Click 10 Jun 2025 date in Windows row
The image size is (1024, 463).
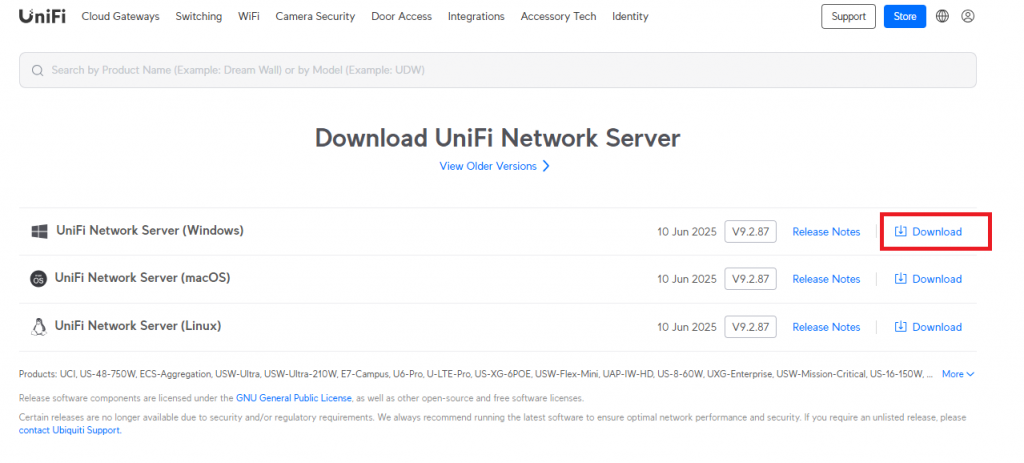[x=687, y=232]
